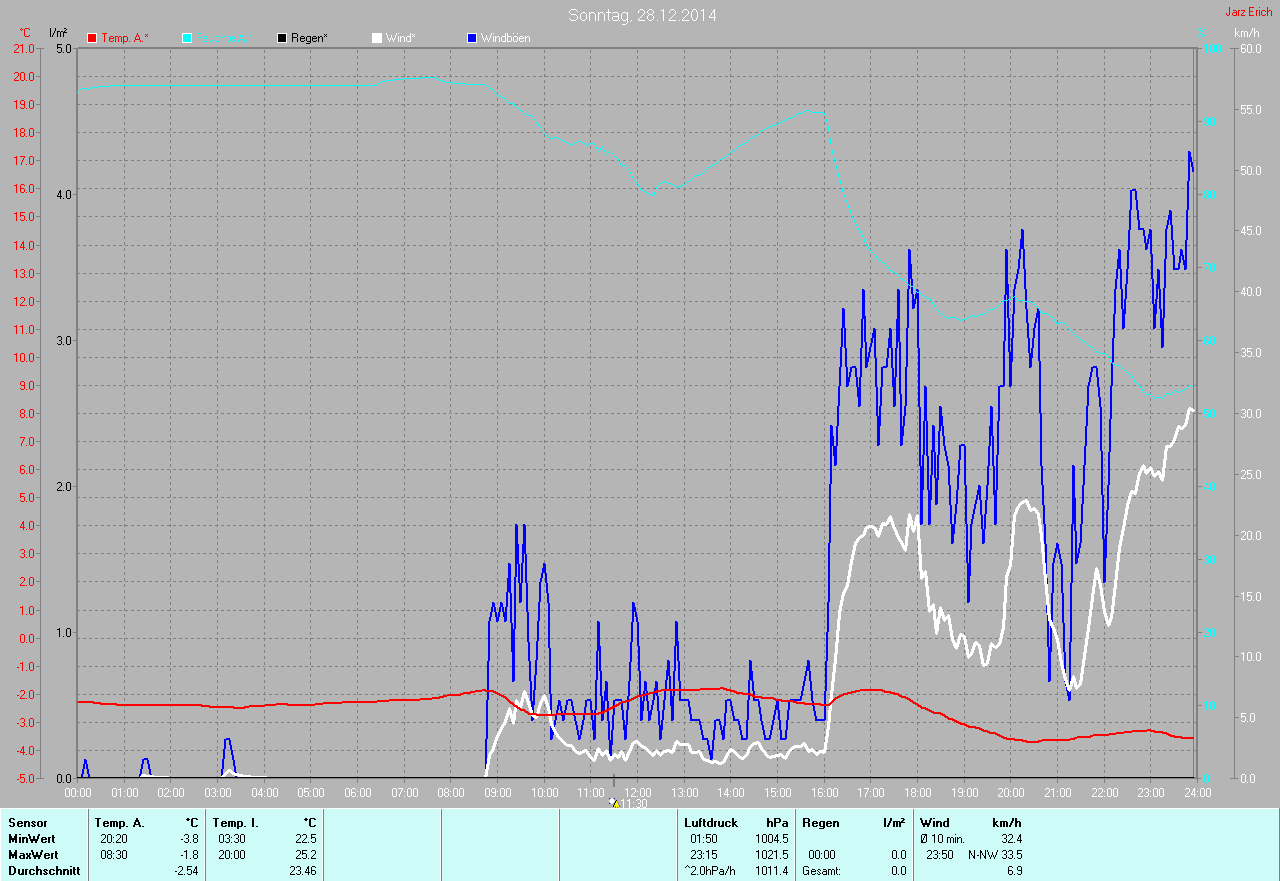Click the blue Windböen legend swatch
This screenshot has height=881, width=1280.
point(472,38)
